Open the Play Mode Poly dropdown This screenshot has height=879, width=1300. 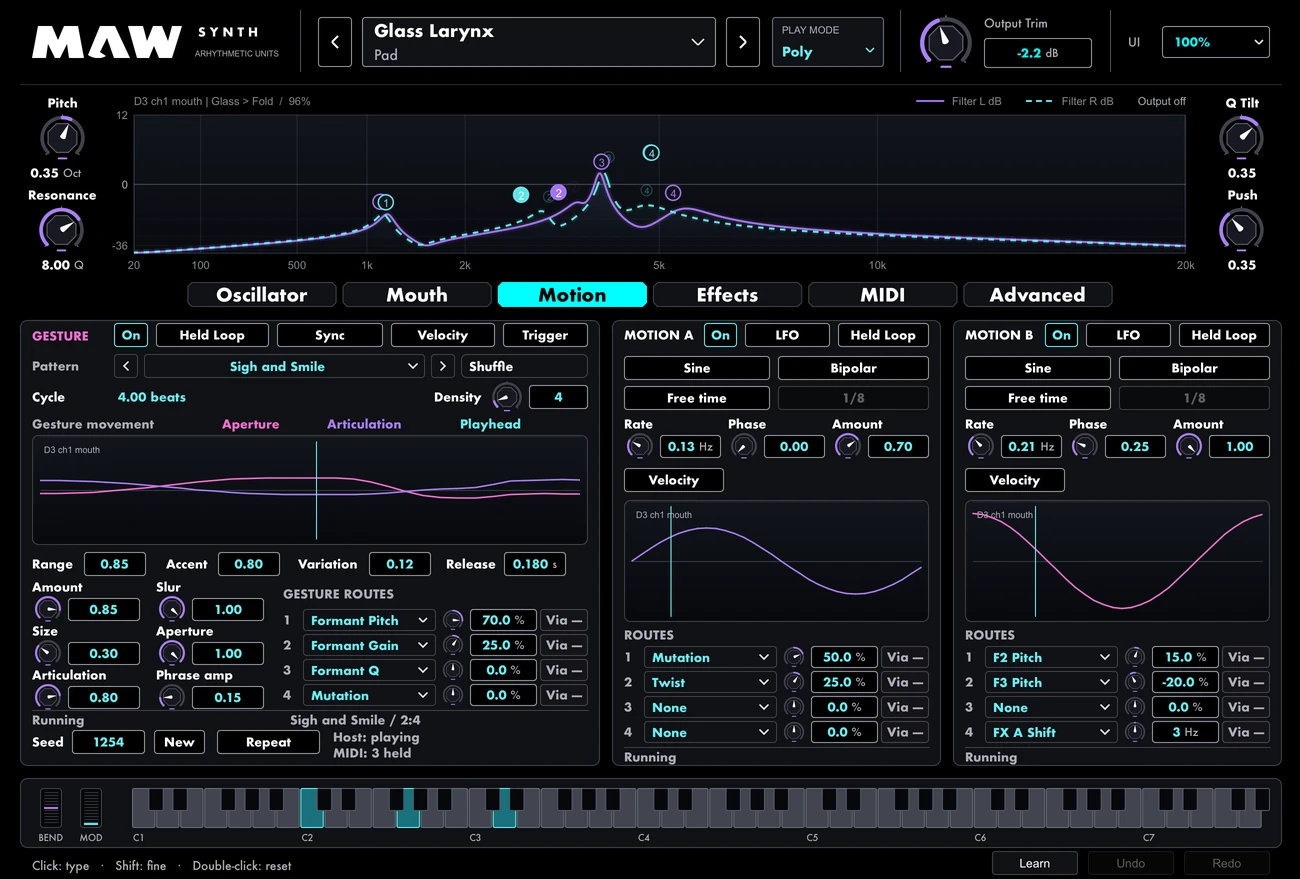click(x=828, y=42)
